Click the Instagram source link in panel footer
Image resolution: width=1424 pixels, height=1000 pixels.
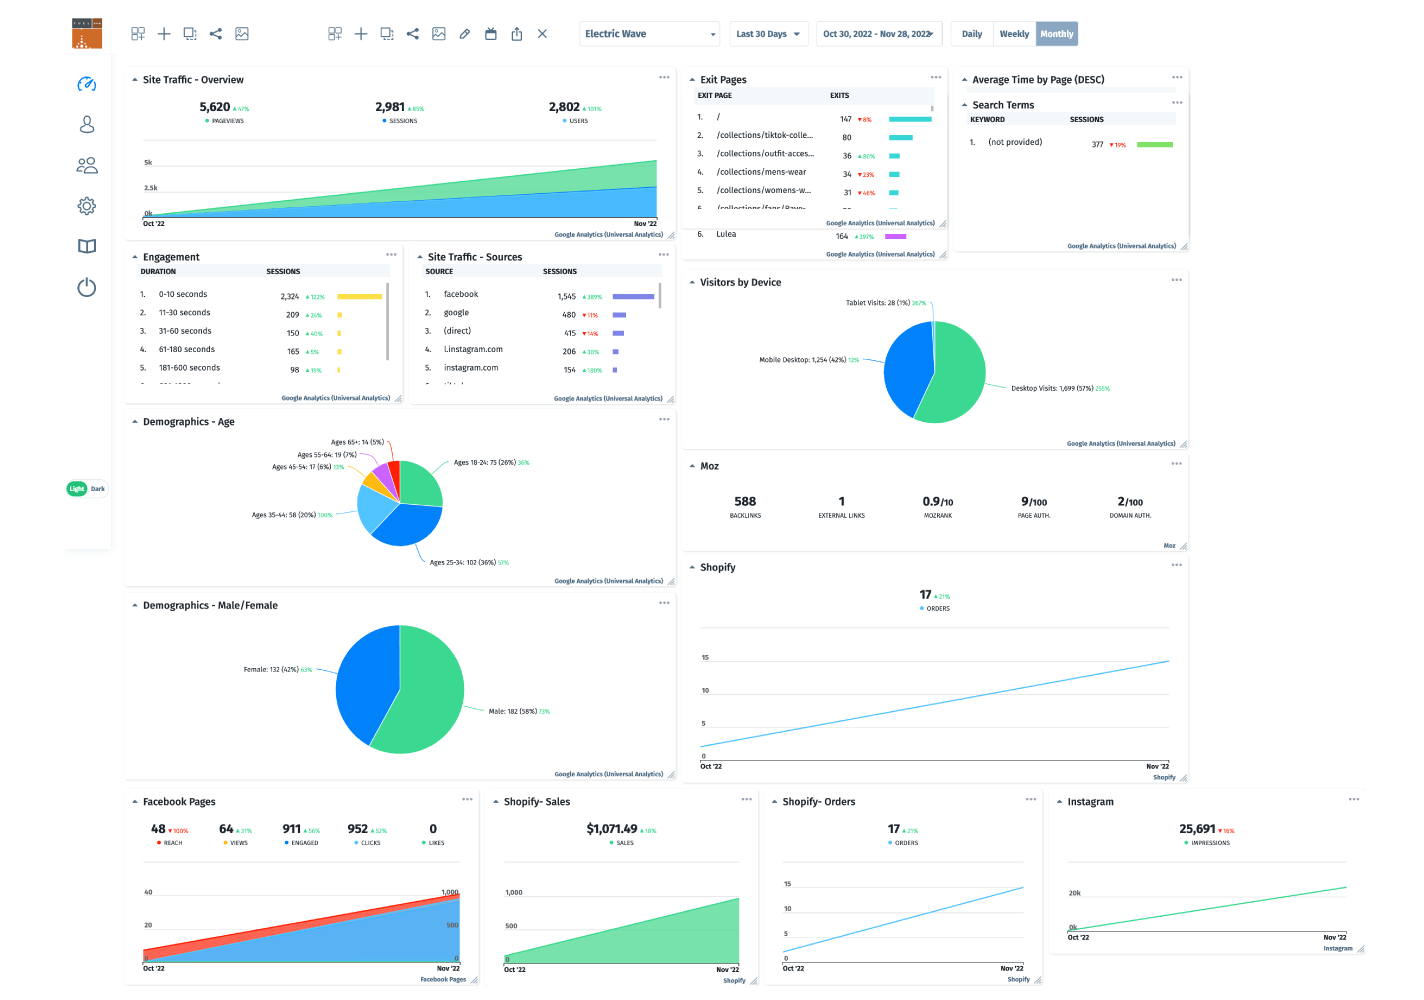pyautogui.click(x=1338, y=949)
